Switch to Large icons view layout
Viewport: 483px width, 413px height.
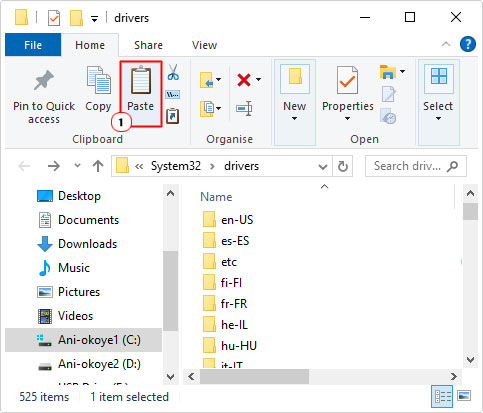[464, 396]
